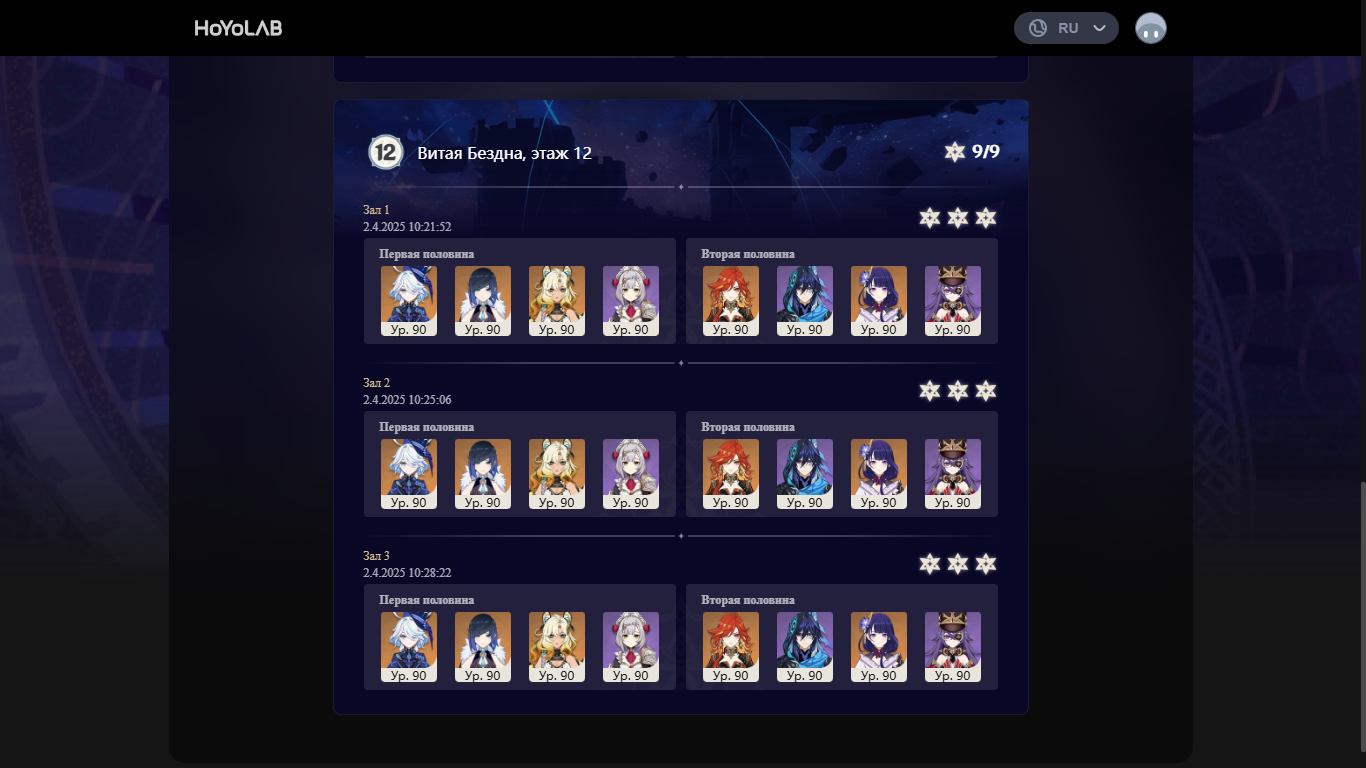Click the floor 12 number badge icon
The image size is (1366, 768).
click(x=385, y=152)
